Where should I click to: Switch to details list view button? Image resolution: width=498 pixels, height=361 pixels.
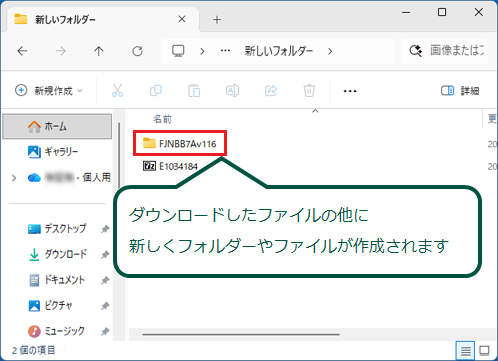465,351
